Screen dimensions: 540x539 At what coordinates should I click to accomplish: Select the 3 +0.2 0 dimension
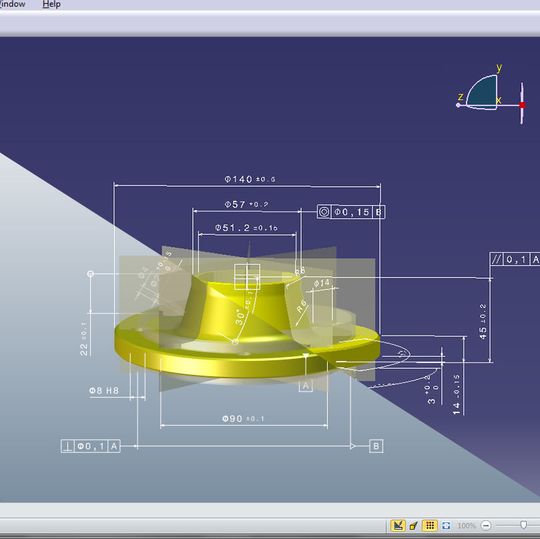pyautogui.click(x=433, y=390)
